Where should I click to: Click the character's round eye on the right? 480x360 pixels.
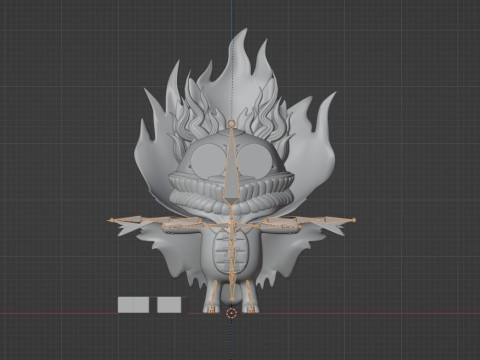point(255,161)
